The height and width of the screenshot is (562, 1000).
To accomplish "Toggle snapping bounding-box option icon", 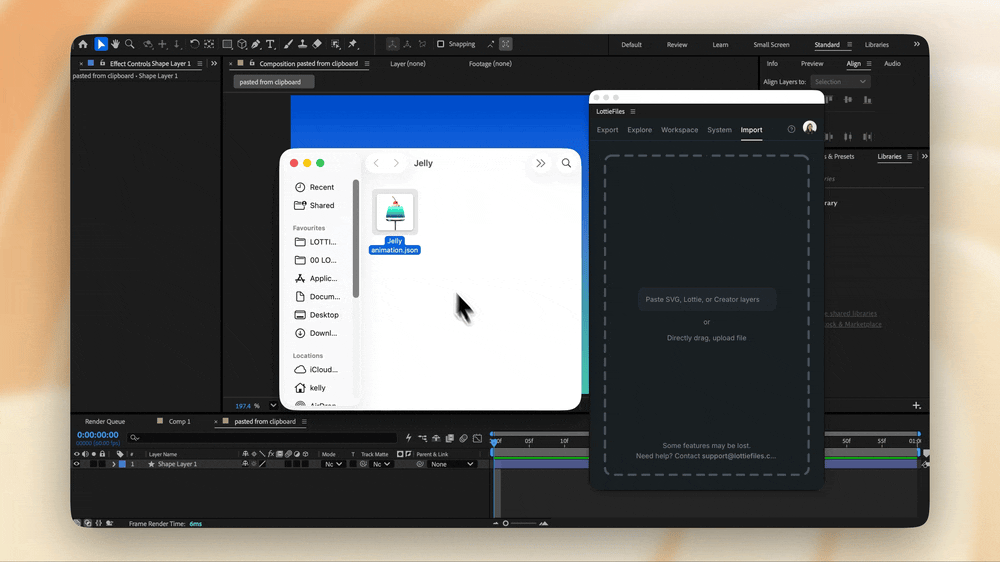I will click(x=506, y=44).
